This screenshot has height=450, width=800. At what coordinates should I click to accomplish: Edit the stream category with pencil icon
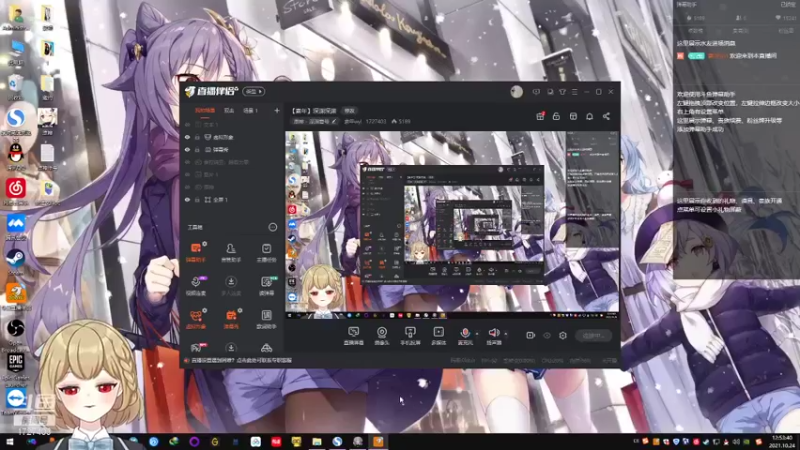tap(334, 121)
